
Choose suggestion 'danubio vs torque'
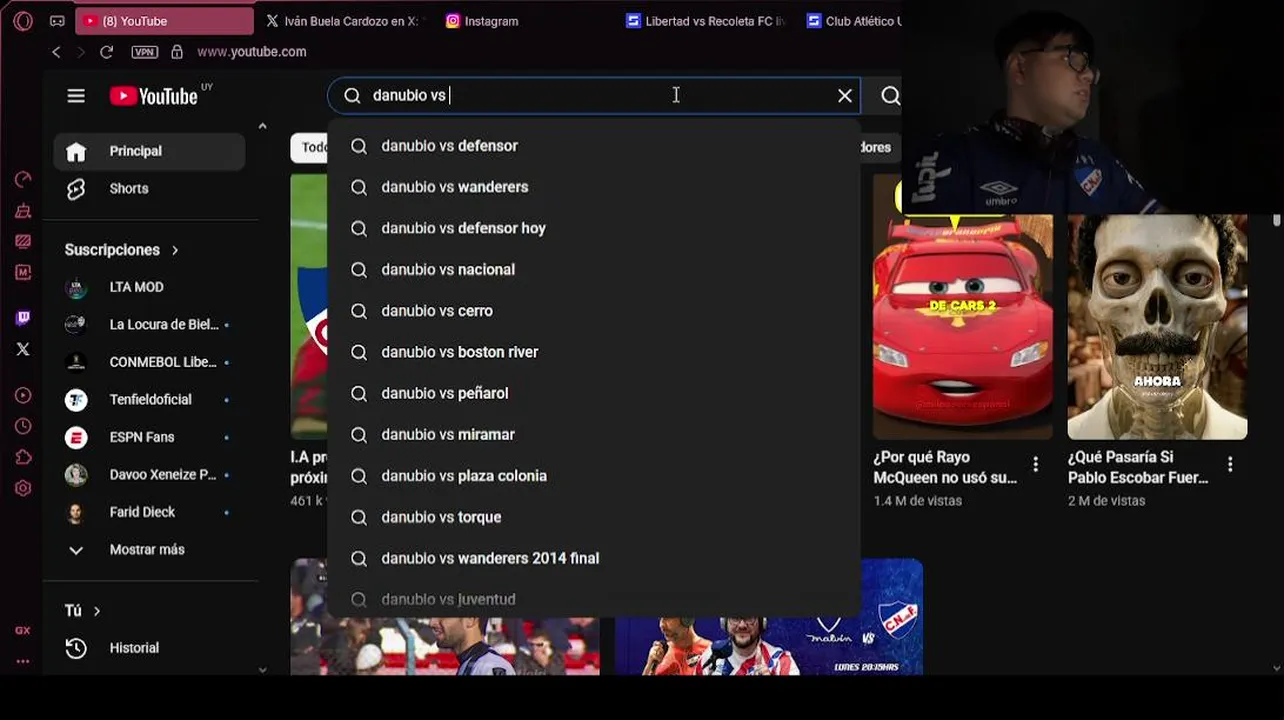[594, 517]
